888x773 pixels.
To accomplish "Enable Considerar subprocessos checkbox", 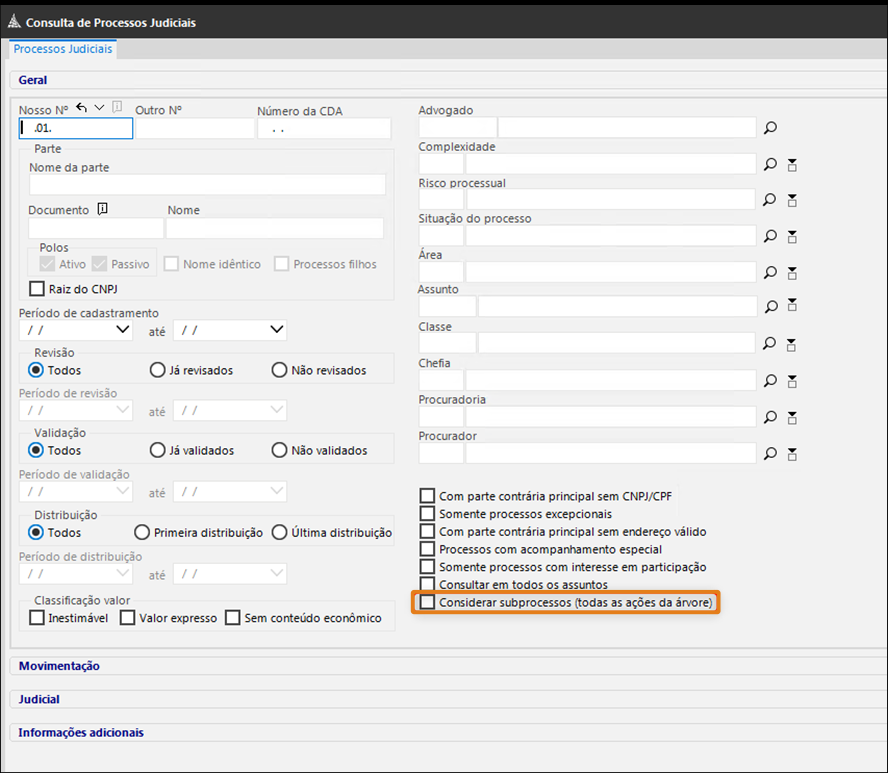I will 428,603.
